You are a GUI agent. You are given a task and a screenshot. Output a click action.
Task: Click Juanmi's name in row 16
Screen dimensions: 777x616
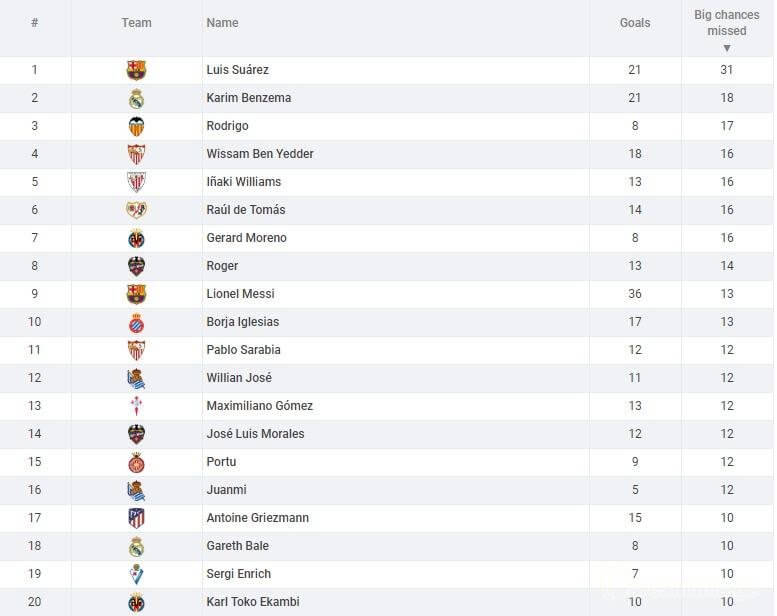pyautogui.click(x=226, y=490)
